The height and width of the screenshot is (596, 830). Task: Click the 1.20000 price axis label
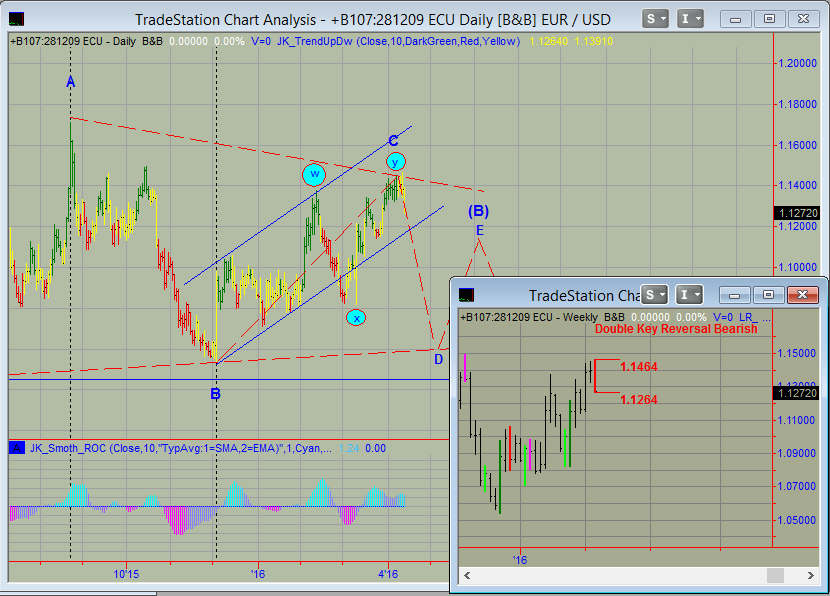pyautogui.click(x=797, y=63)
